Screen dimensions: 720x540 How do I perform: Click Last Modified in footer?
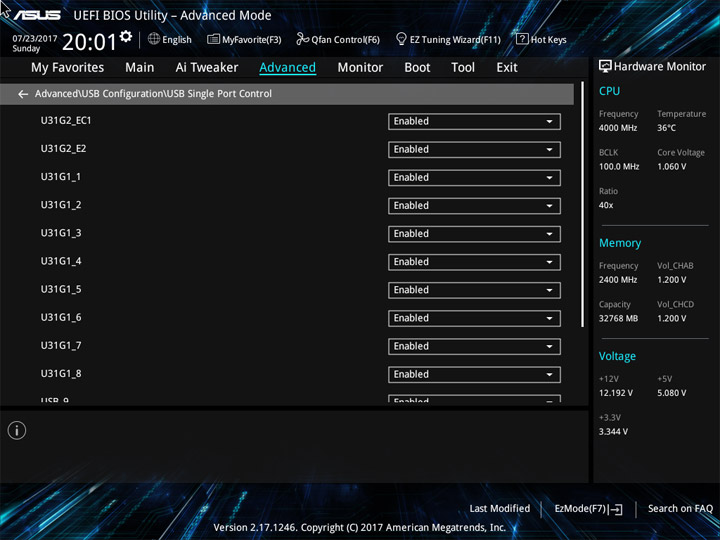pos(500,508)
